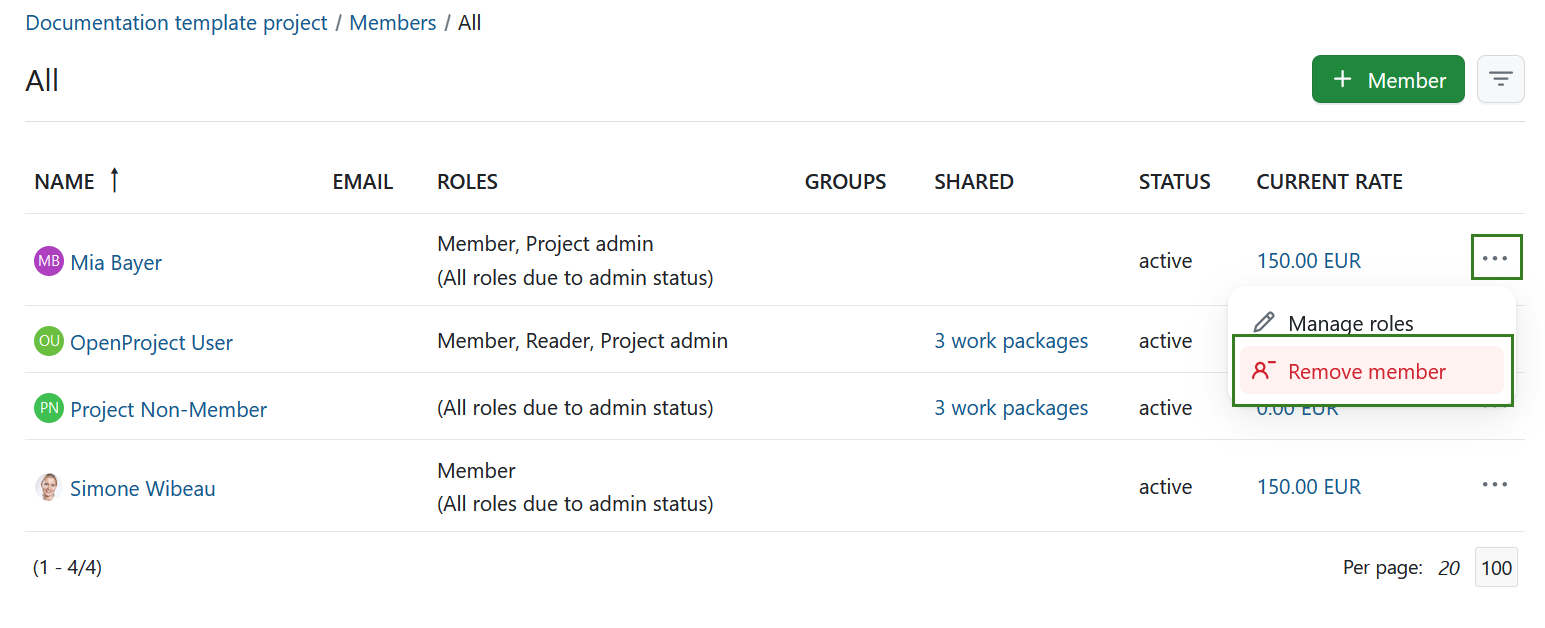This screenshot has width=1545, height=628.
Task: Click the OpenProject User OU avatar
Action: coord(48,341)
